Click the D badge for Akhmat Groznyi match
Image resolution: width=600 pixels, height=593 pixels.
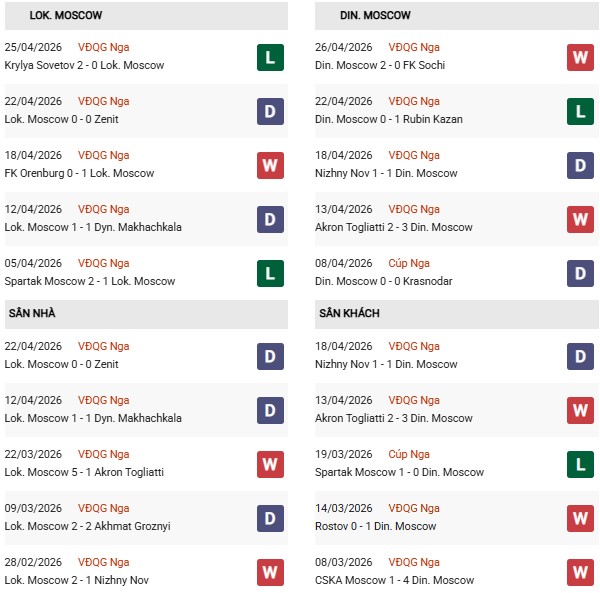(x=270, y=518)
